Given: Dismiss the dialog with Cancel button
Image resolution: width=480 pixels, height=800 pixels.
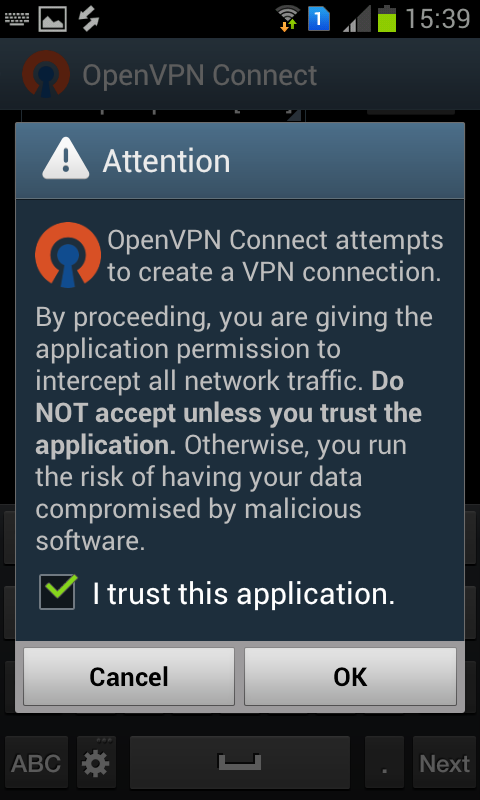Looking at the screenshot, I should pyautogui.click(x=129, y=677).
